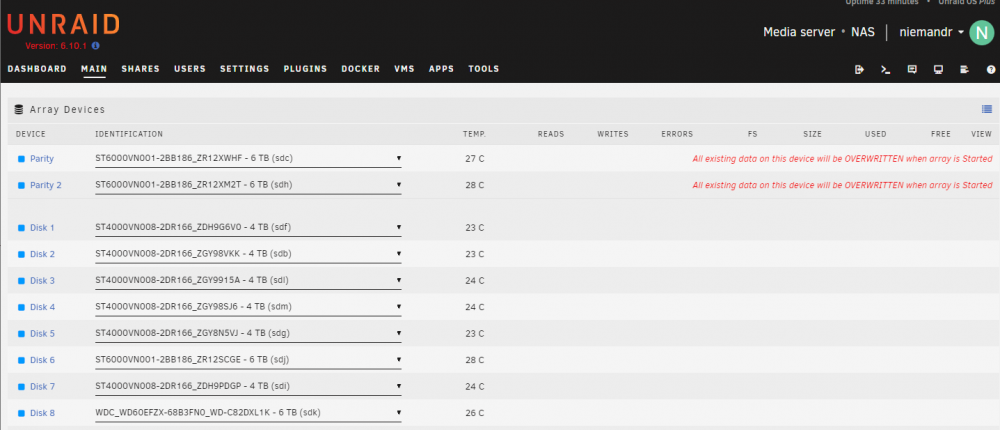This screenshot has width=1000, height=430.
Task: Open the Disk 5 link
Action: (42, 334)
